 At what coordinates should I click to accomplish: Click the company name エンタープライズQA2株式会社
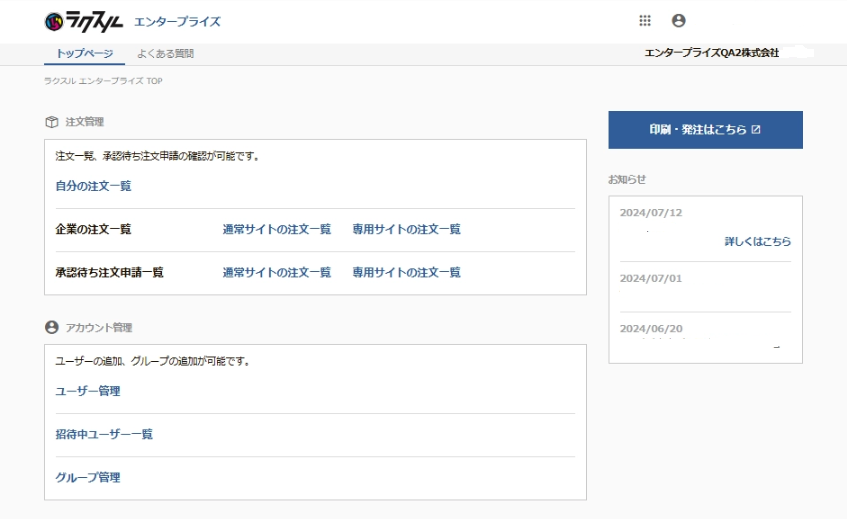711,53
